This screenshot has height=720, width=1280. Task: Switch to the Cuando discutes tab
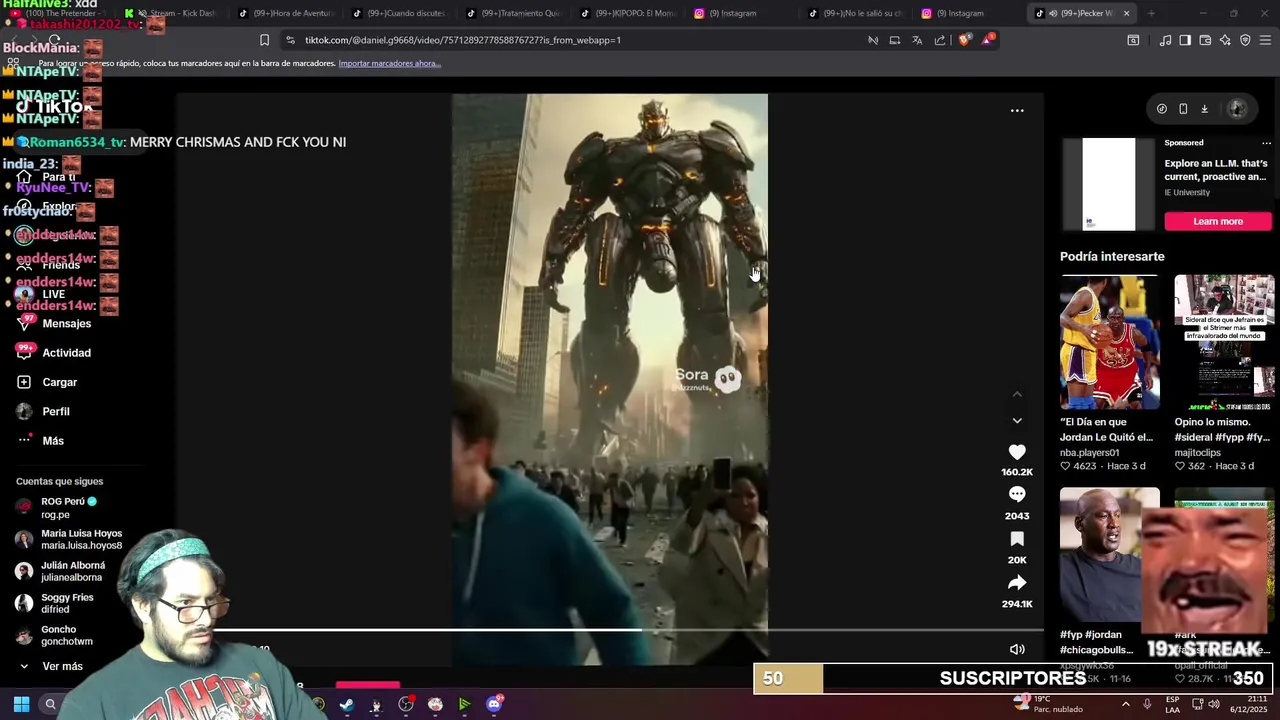coord(400,13)
